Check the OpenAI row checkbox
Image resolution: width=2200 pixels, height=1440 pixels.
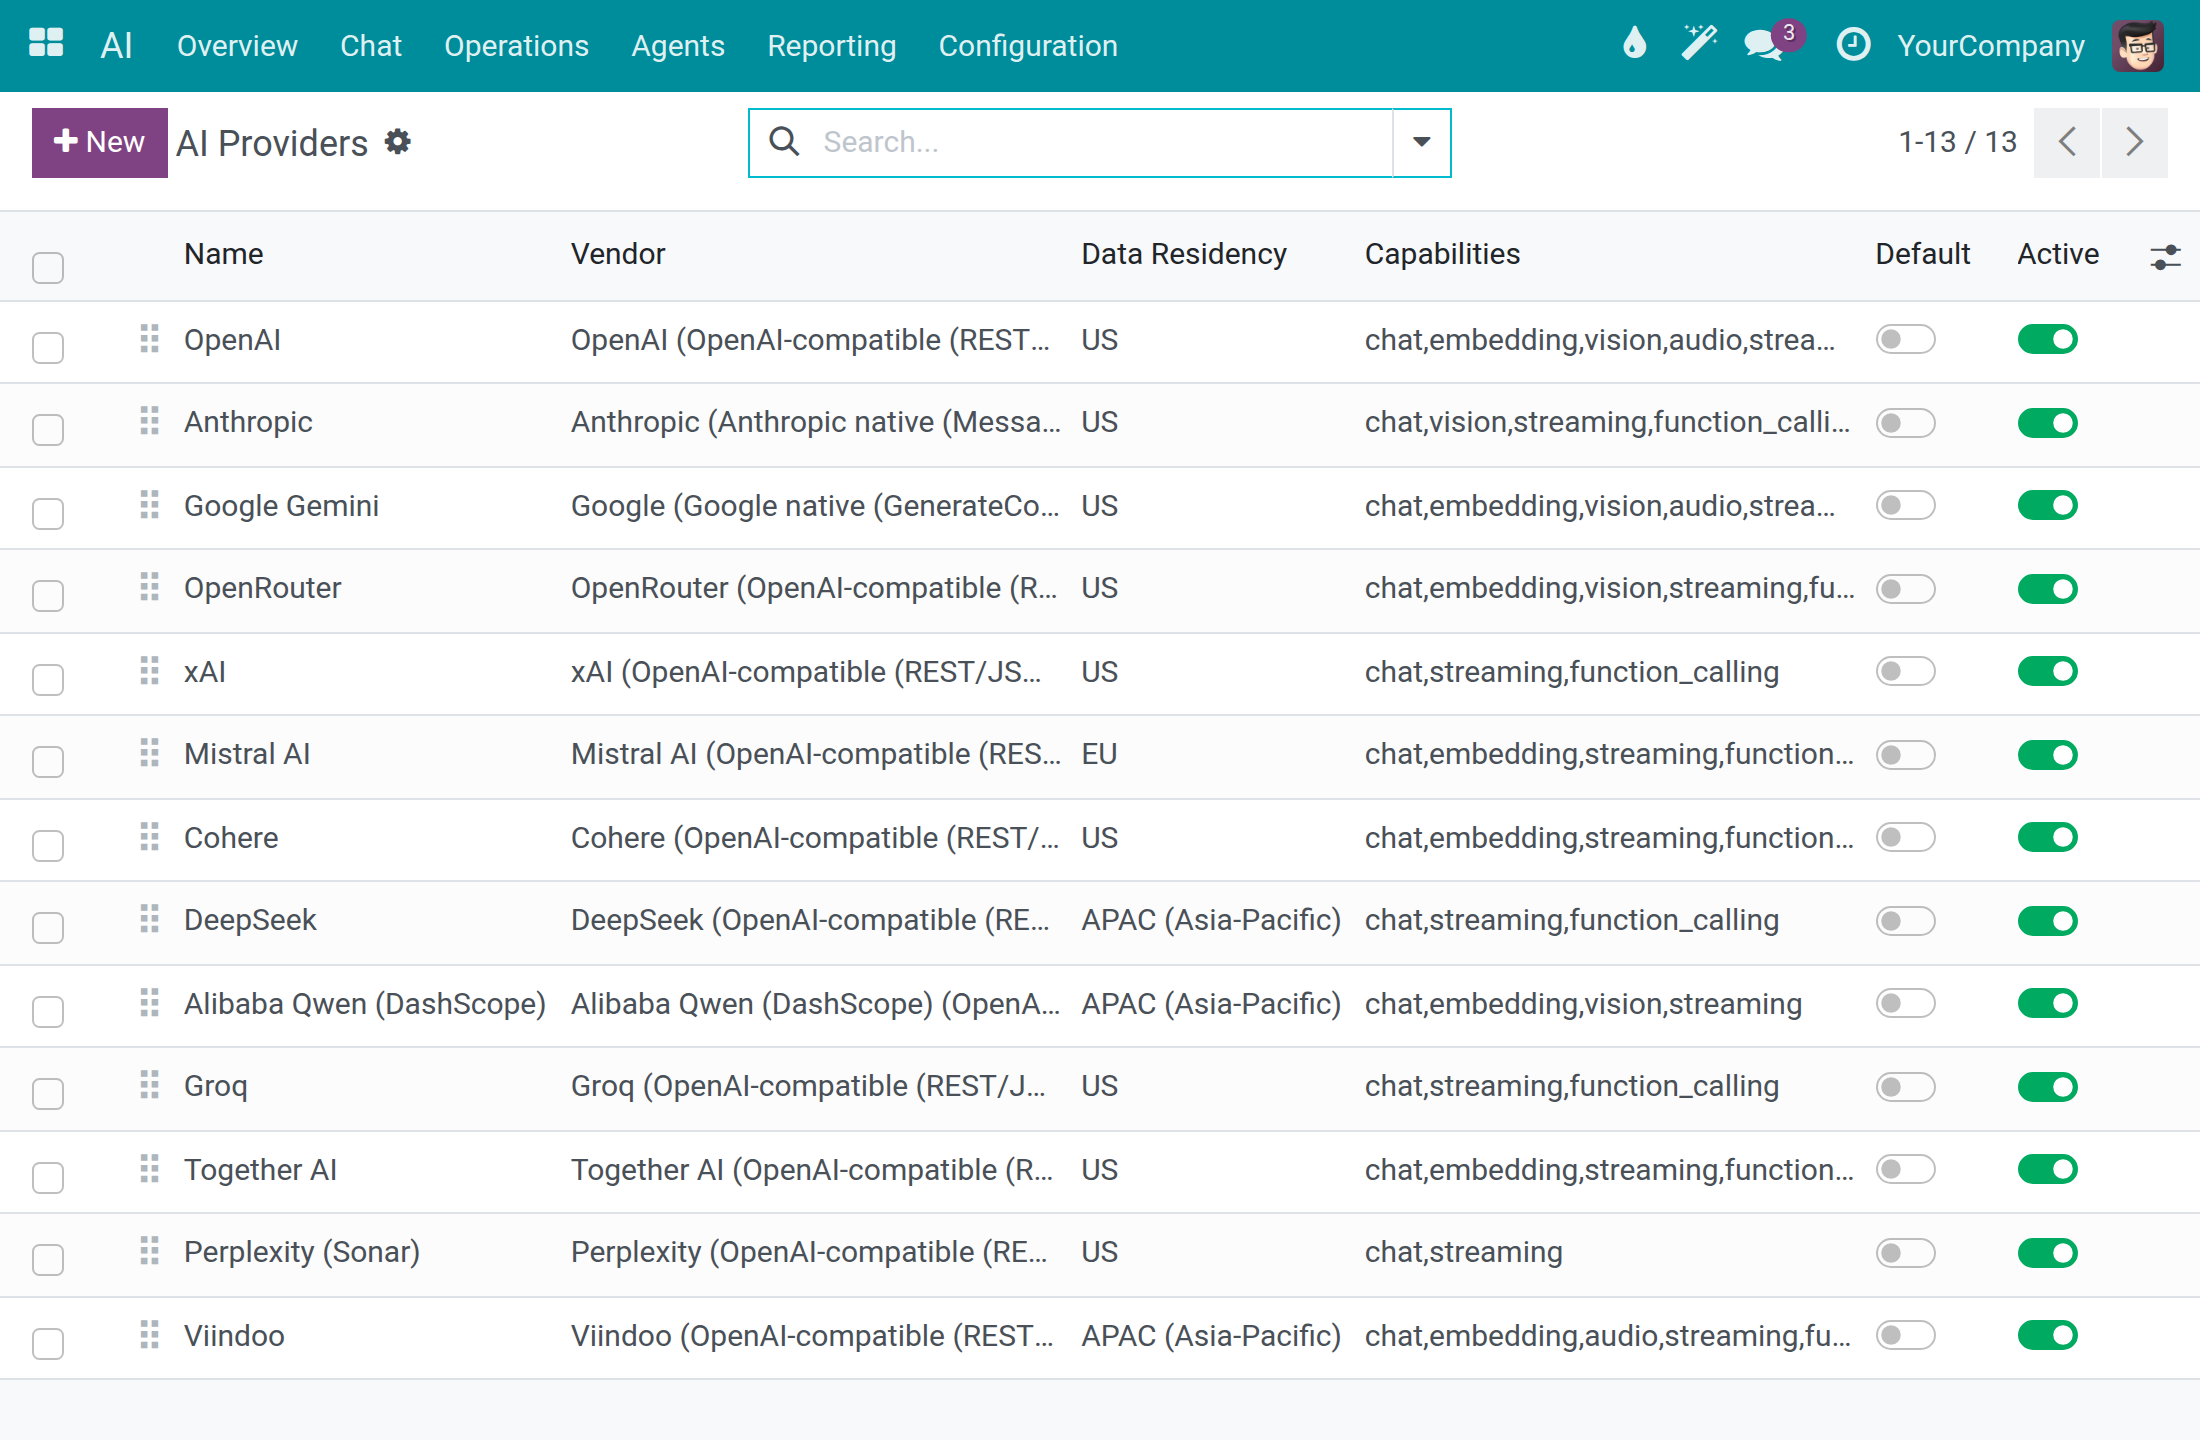[x=48, y=347]
